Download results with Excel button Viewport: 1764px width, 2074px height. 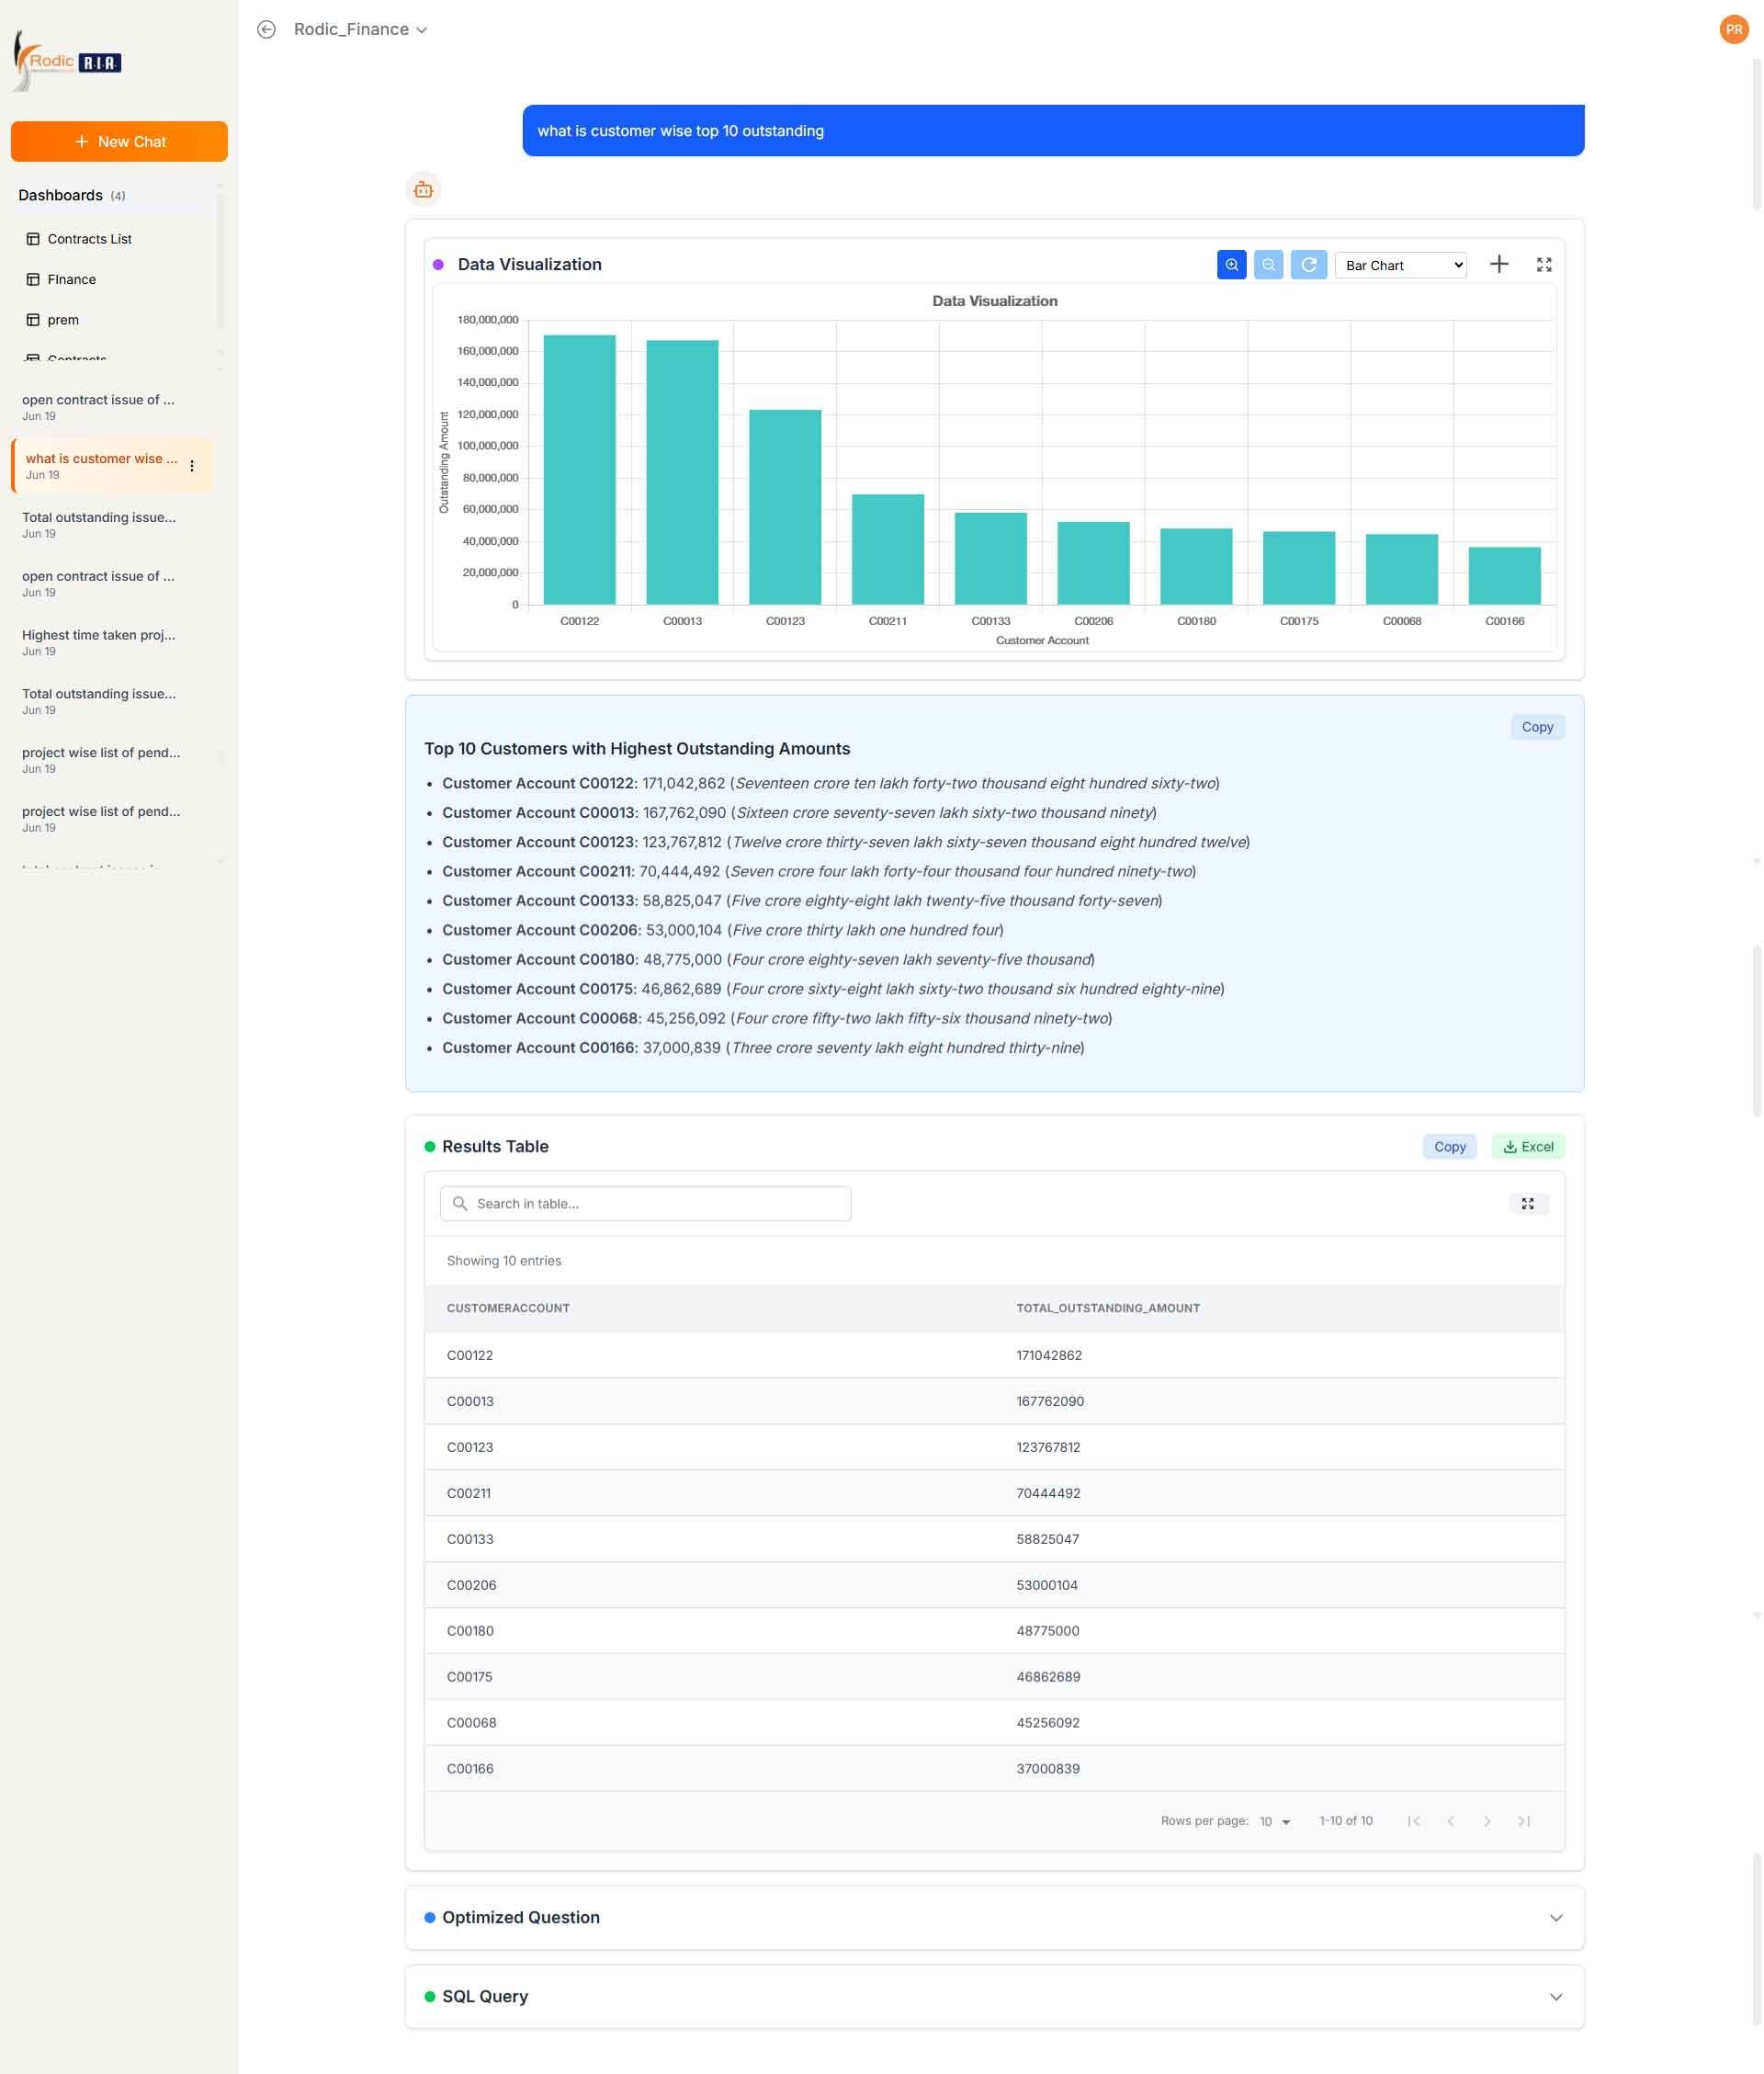(x=1527, y=1146)
